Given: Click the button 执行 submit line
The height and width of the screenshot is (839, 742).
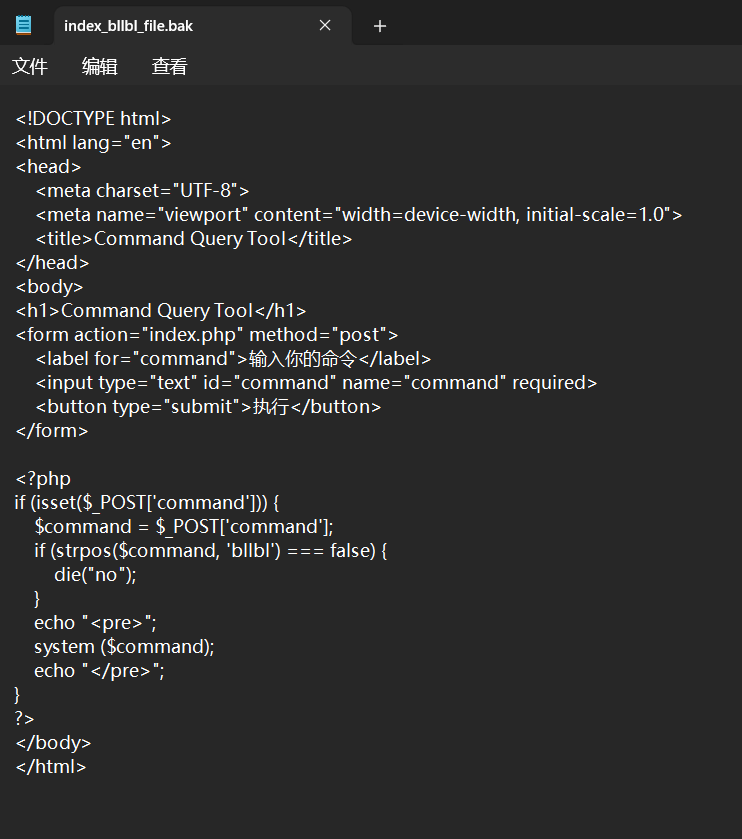Looking at the screenshot, I should coord(208,407).
